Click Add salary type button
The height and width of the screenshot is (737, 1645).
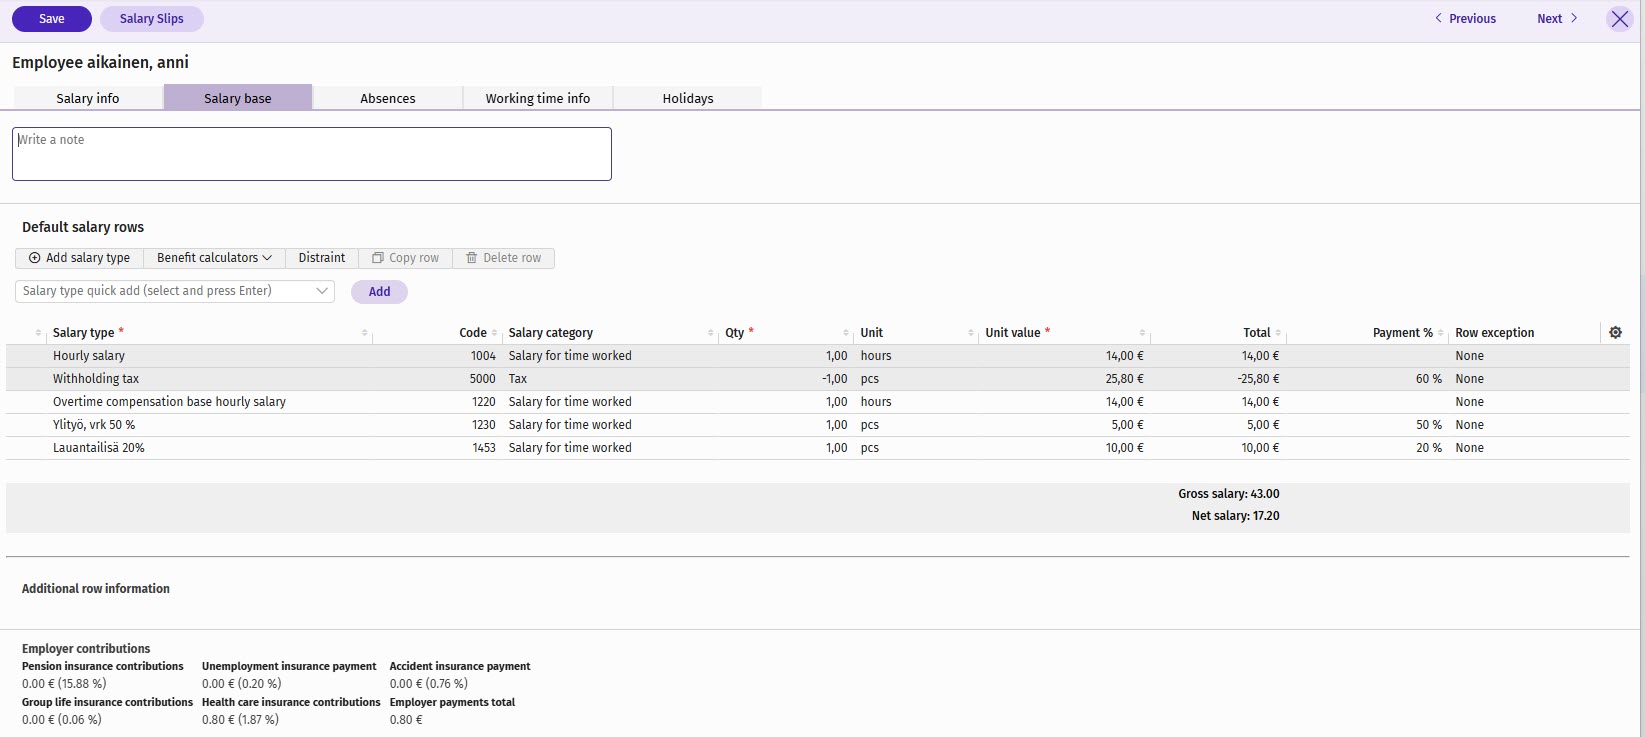[79, 258]
